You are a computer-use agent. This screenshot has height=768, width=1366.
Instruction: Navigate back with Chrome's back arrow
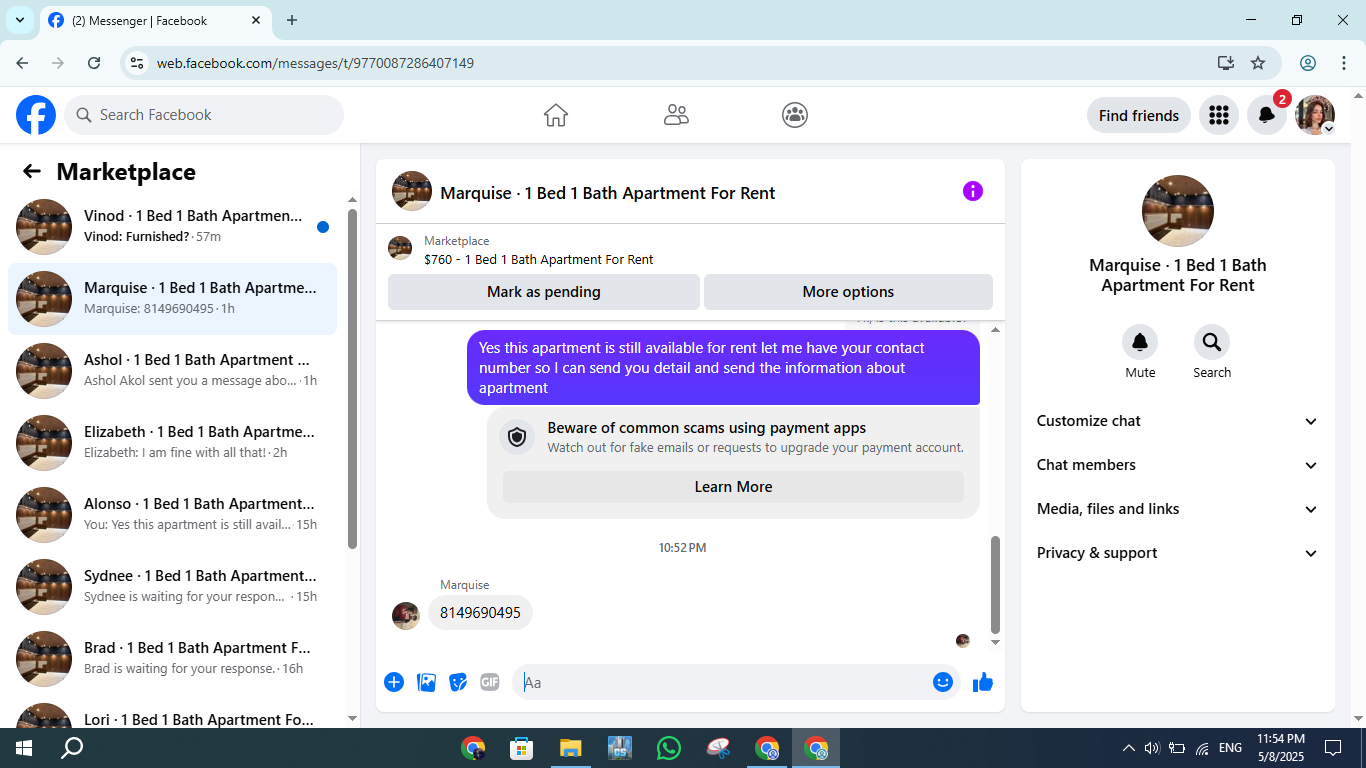(22, 63)
